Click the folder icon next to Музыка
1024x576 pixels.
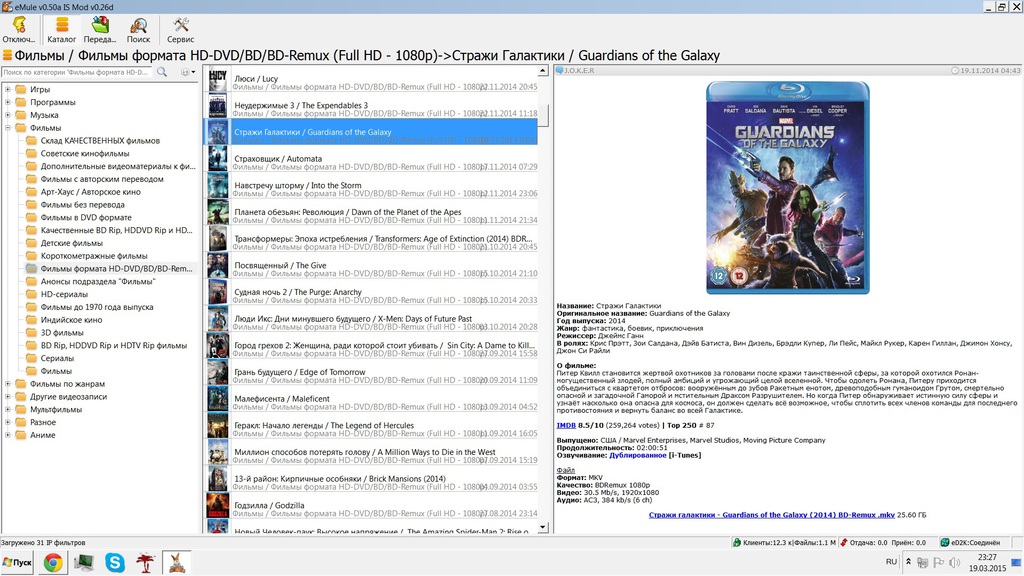tap(20, 115)
